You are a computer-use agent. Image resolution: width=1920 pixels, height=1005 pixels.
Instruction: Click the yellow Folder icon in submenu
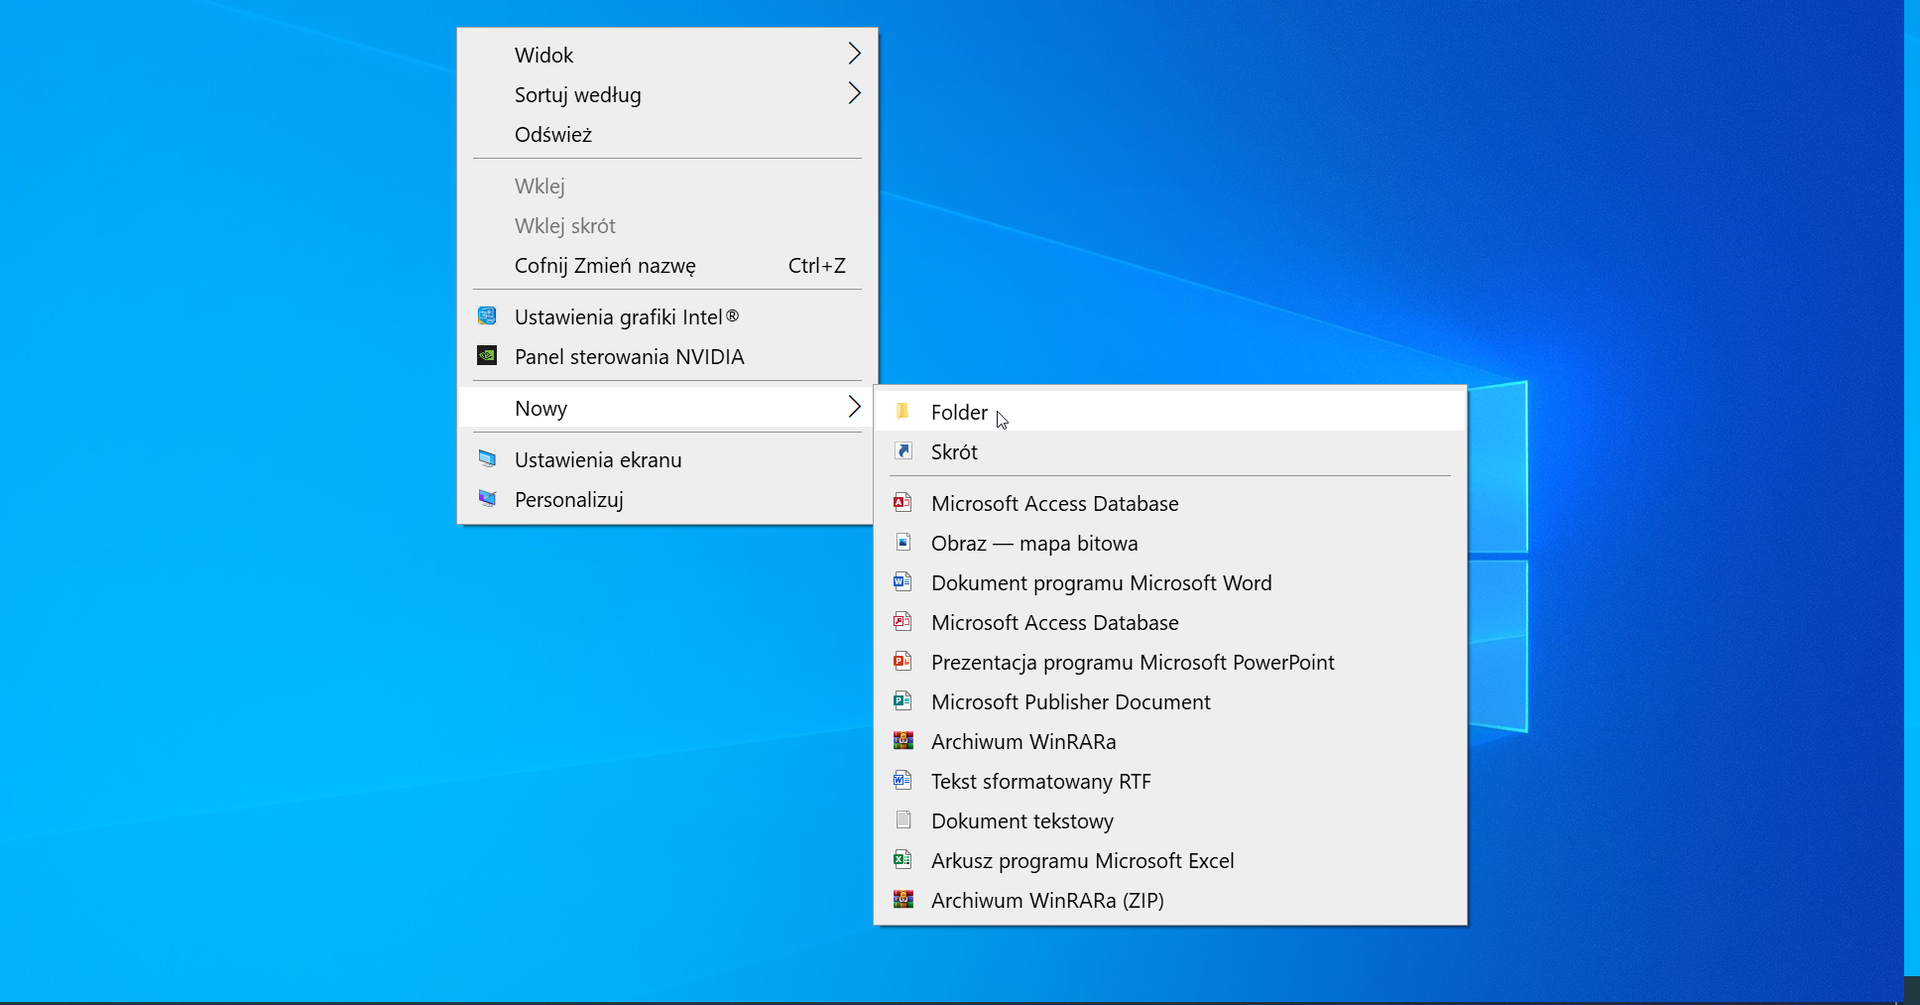click(902, 411)
